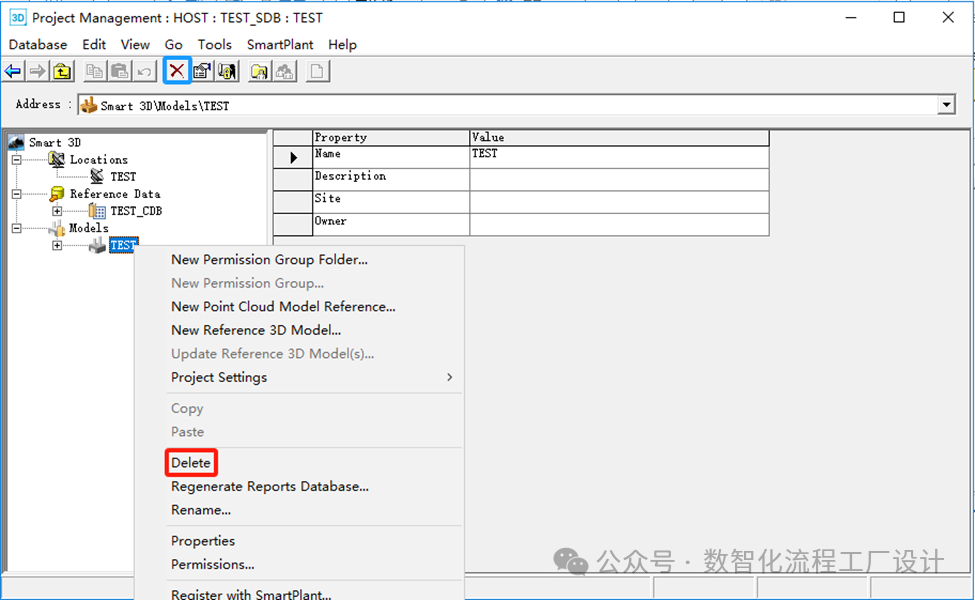This screenshot has width=975, height=600.
Task: Click the Paste toolbar icon
Action: pos(119,72)
